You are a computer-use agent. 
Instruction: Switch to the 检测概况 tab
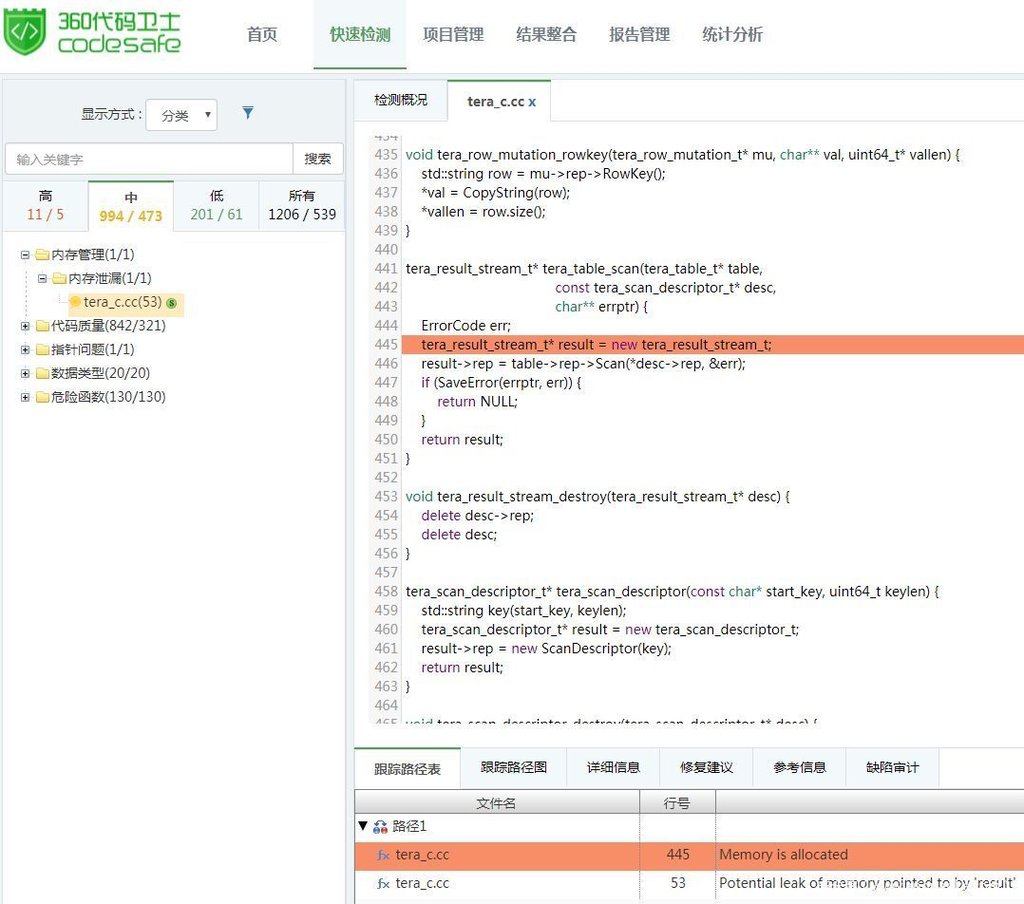400,100
